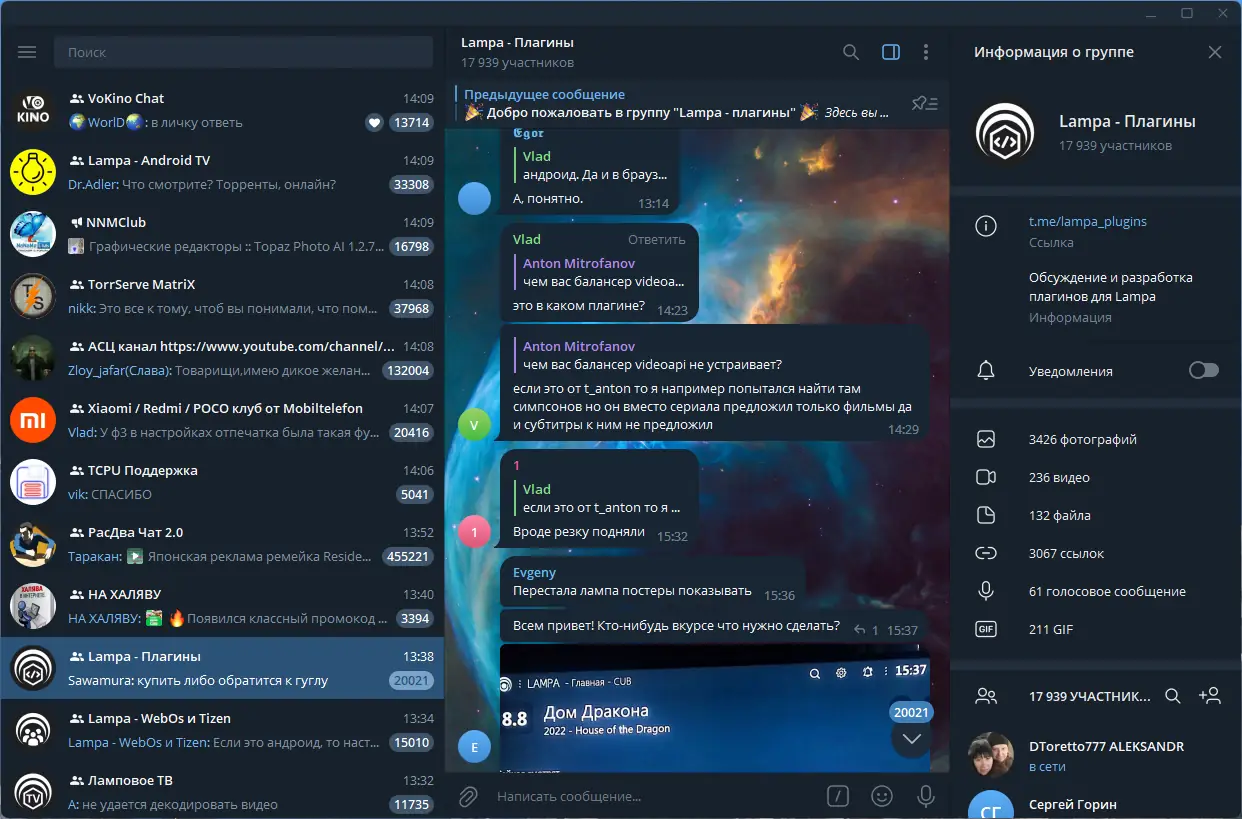The width and height of the screenshot is (1242, 819).
Task: Open the NNMClub channel
Action: point(222,234)
